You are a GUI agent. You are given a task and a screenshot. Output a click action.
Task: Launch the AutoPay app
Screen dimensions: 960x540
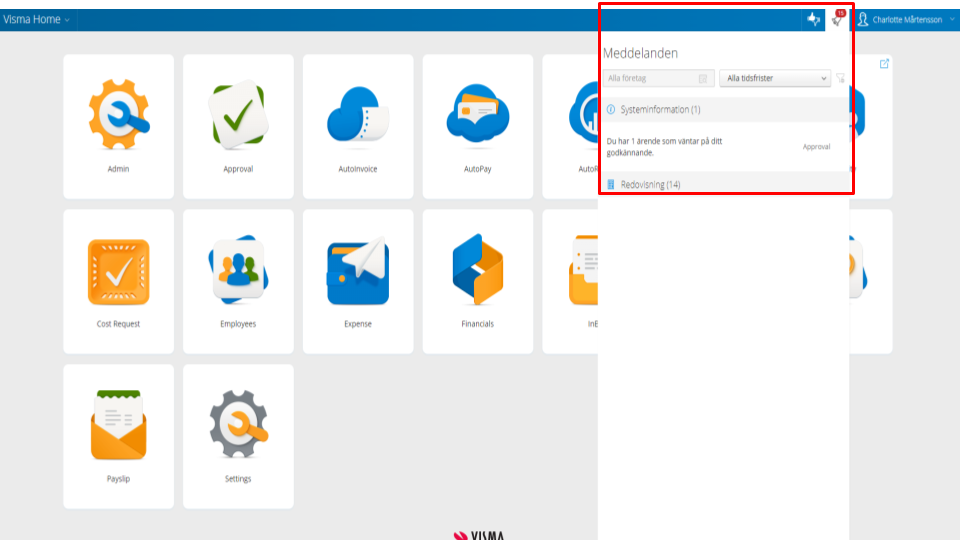478,126
